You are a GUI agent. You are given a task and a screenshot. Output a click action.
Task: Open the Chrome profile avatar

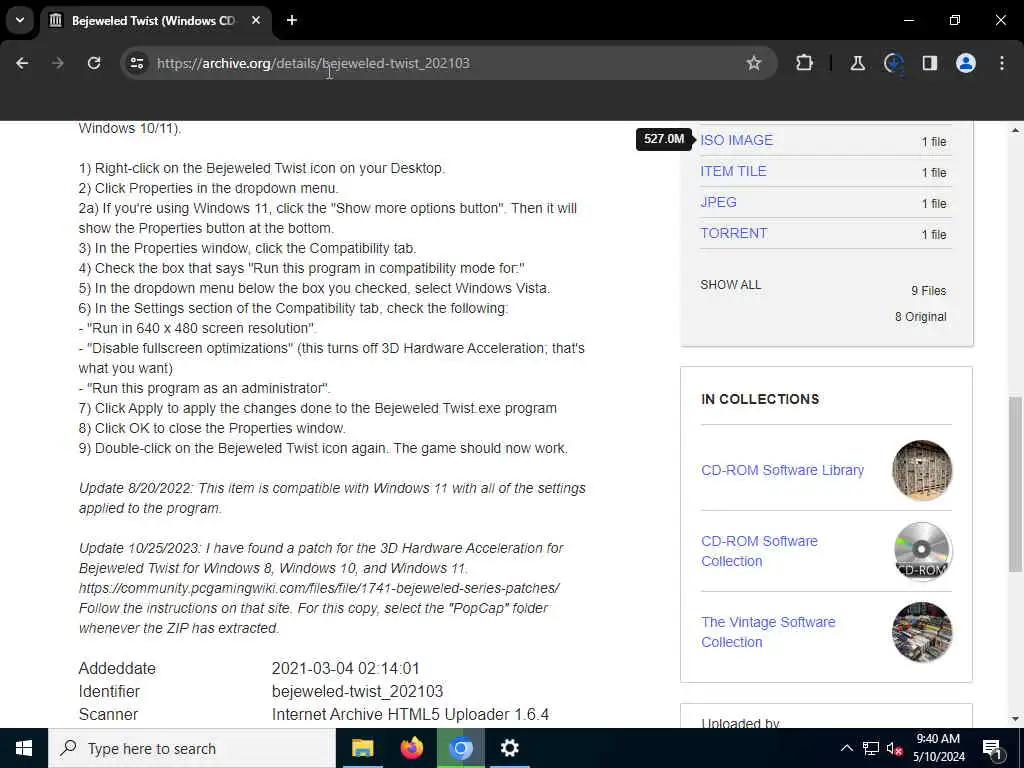pyautogui.click(x=966, y=63)
